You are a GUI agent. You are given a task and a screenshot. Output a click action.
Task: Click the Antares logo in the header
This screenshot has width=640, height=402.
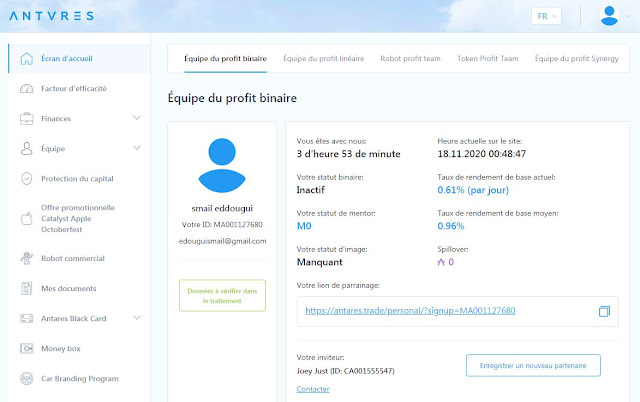51,16
